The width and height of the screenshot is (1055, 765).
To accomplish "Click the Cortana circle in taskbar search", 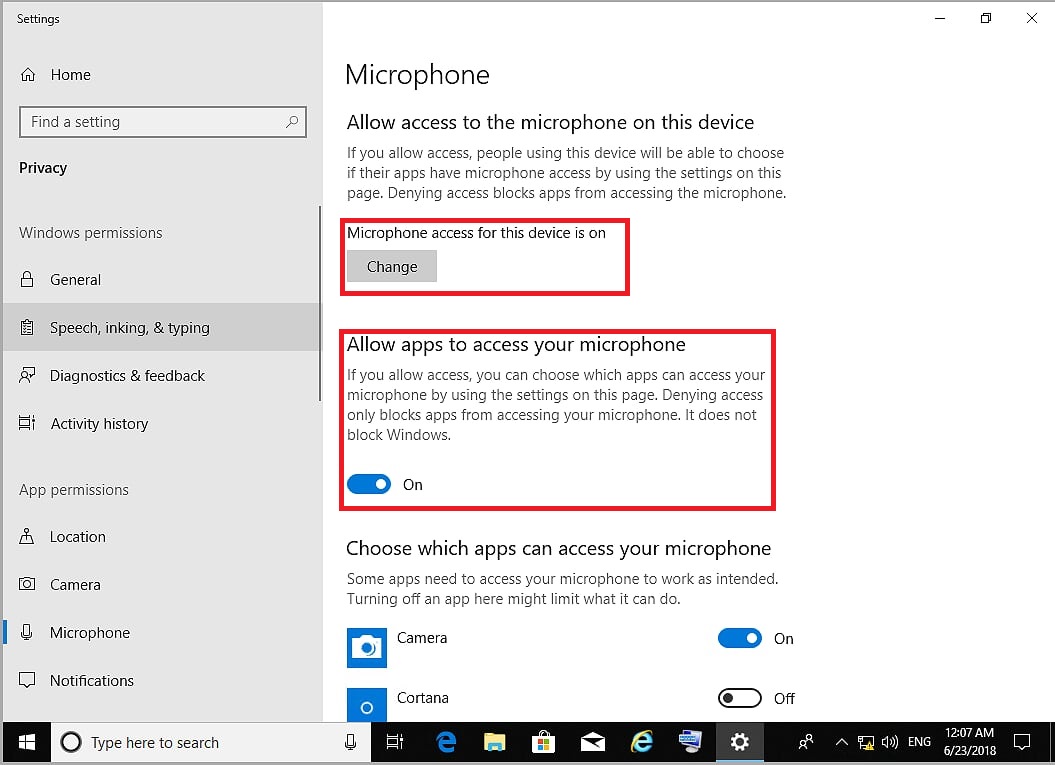I will click(x=71, y=742).
